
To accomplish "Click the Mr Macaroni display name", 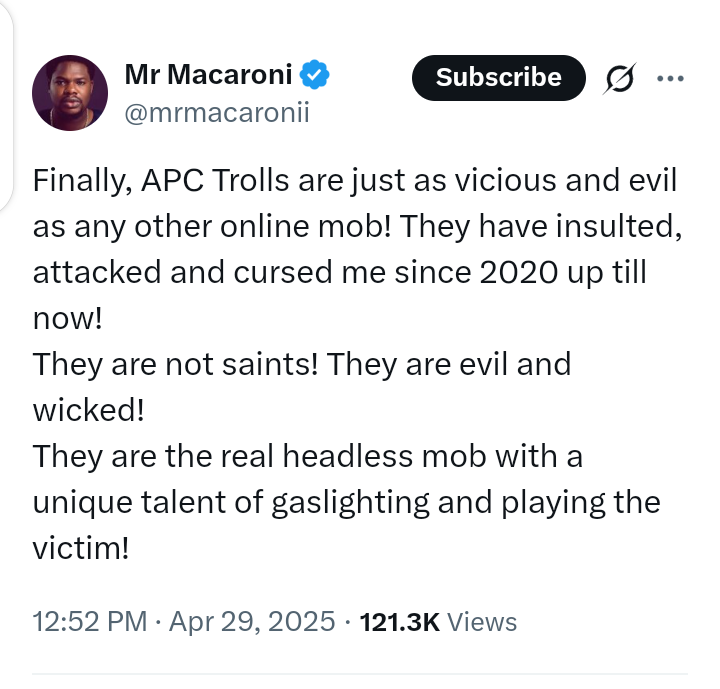I will (208, 74).
